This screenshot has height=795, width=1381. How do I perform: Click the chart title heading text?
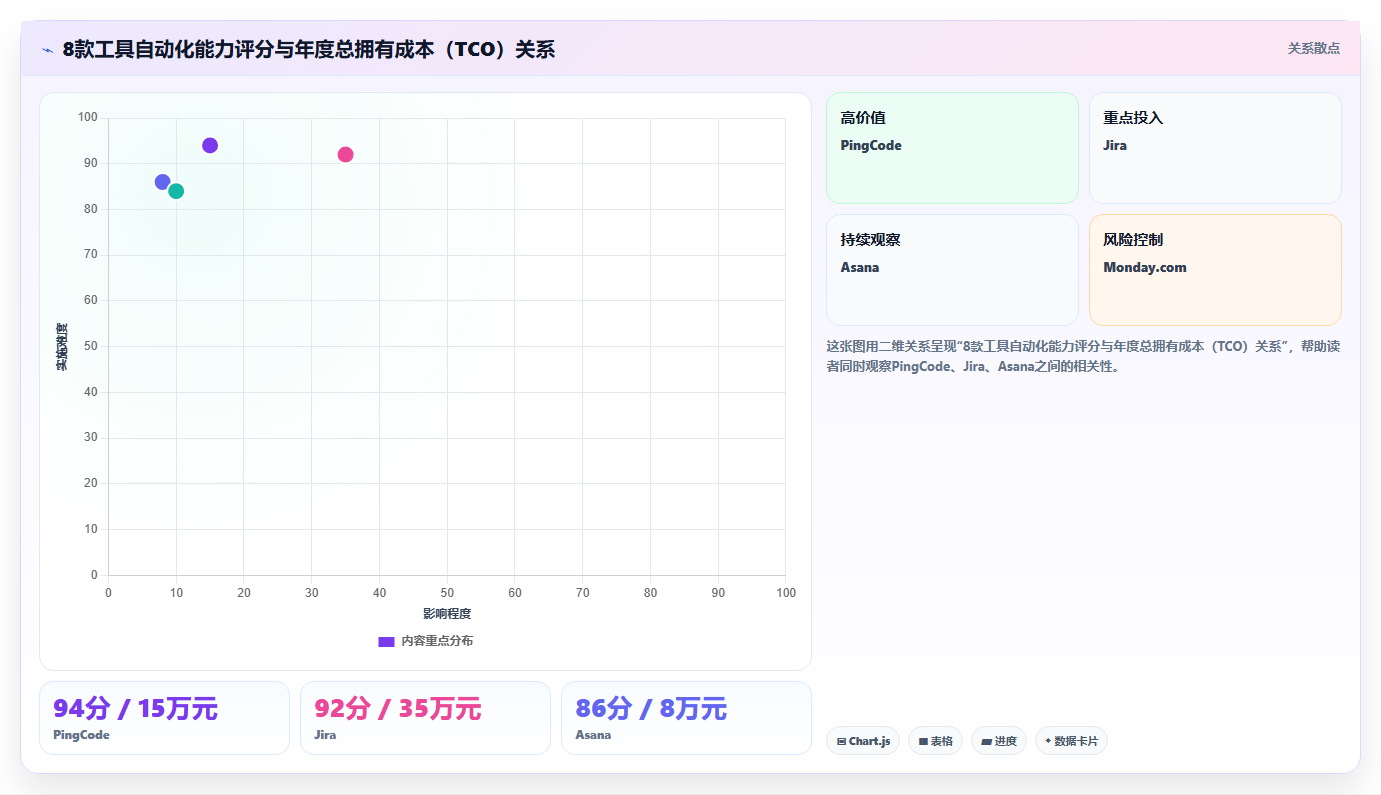tap(308, 49)
